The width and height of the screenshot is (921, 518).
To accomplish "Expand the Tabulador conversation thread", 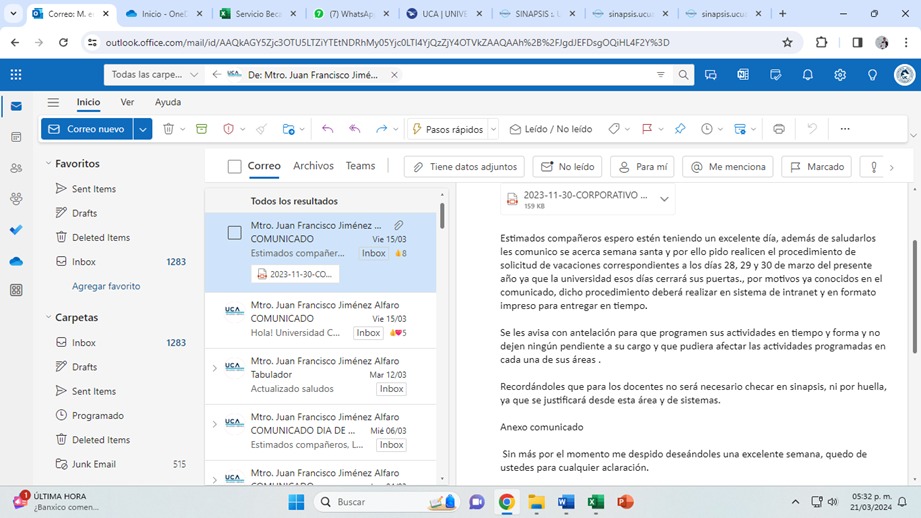I will pyautogui.click(x=214, y=368).
